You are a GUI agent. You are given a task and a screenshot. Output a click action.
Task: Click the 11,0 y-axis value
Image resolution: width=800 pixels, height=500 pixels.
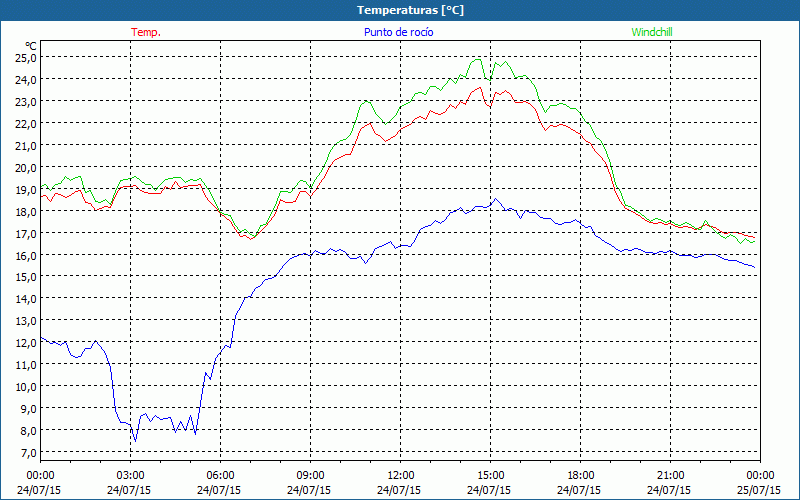pos(26,364)
